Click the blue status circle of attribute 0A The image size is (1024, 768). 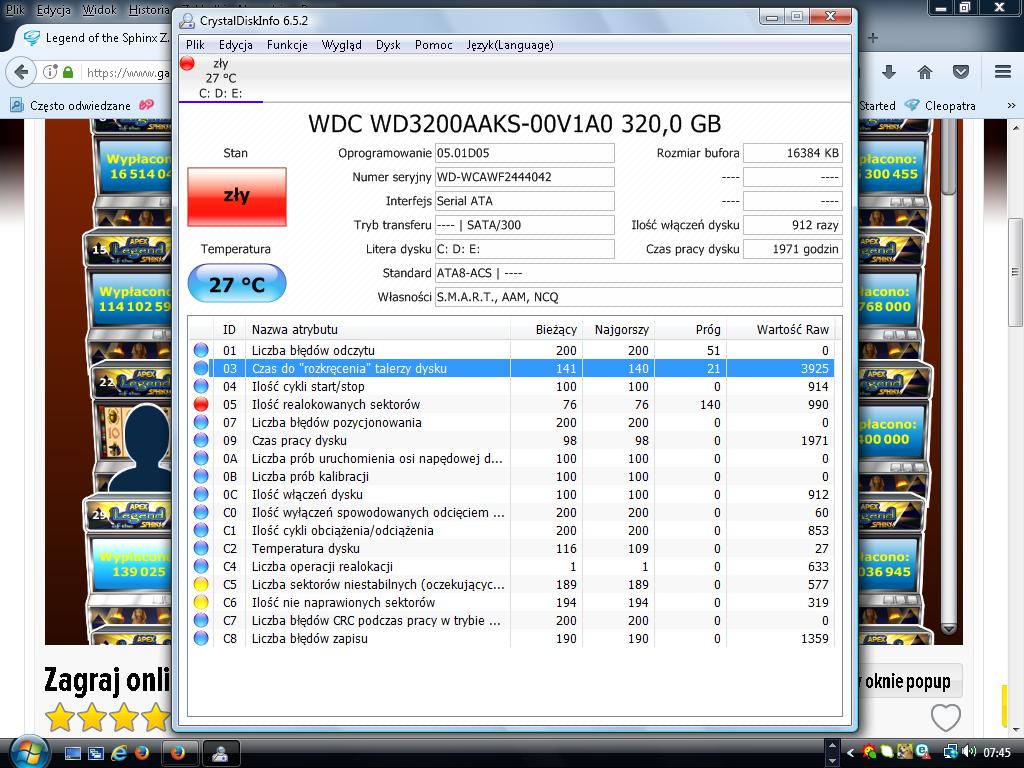(201, 458)
